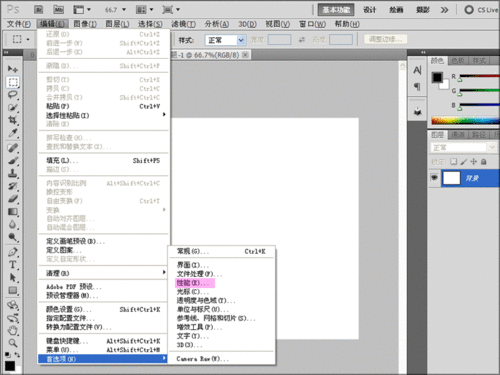Open the Paragraph panel icon
The image size is (500, 375).
coord(417,87)
